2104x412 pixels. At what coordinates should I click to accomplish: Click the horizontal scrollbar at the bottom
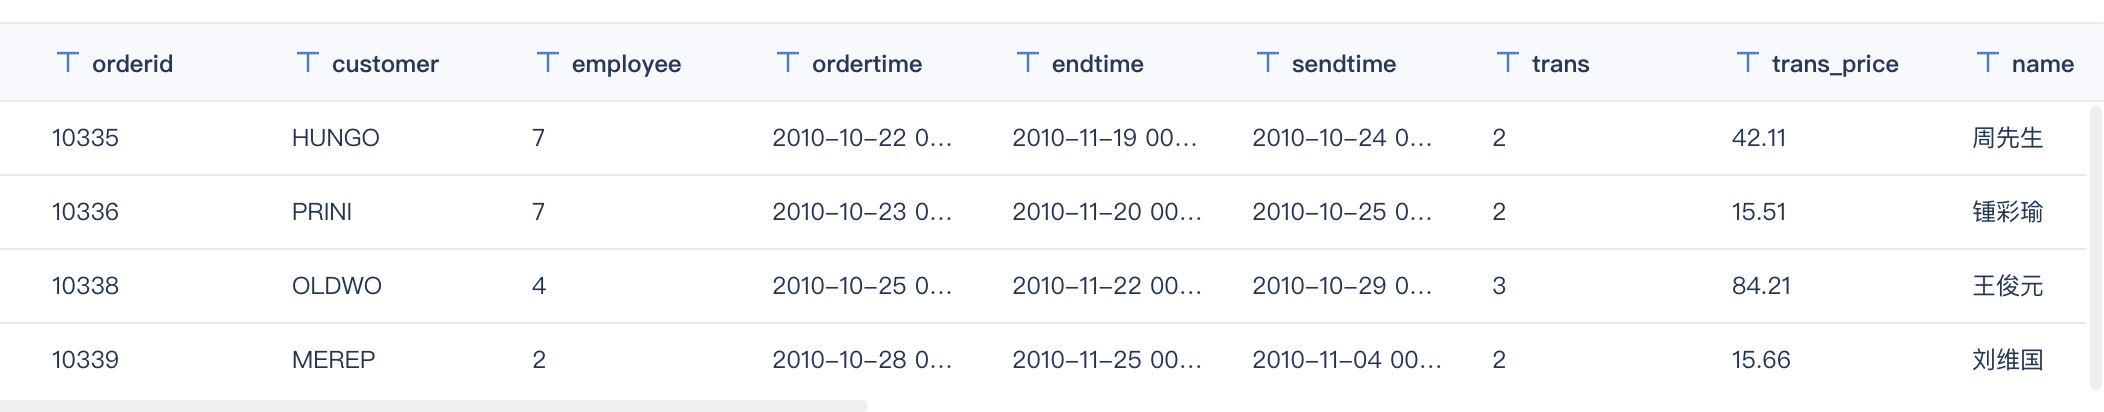pos(434,406)
